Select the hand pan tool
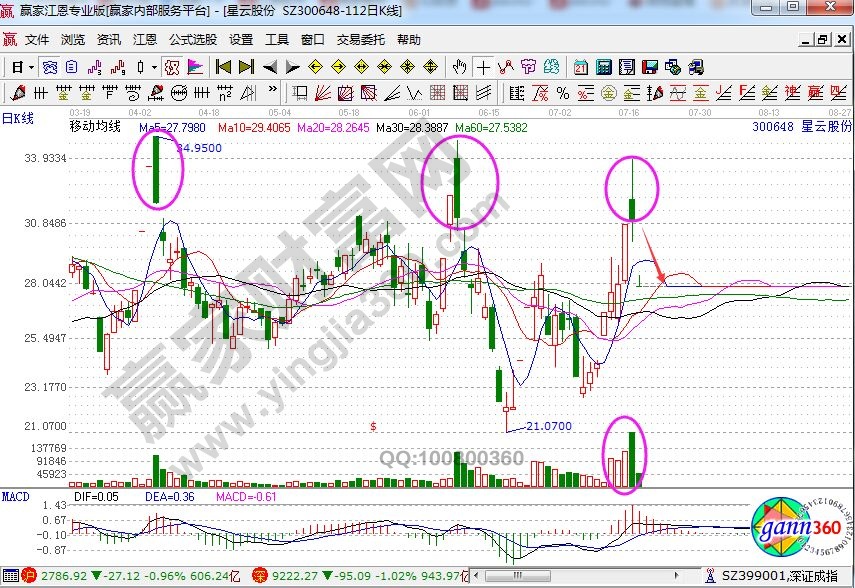The height and width of the screenshot is (588, 855). point(459,67)
